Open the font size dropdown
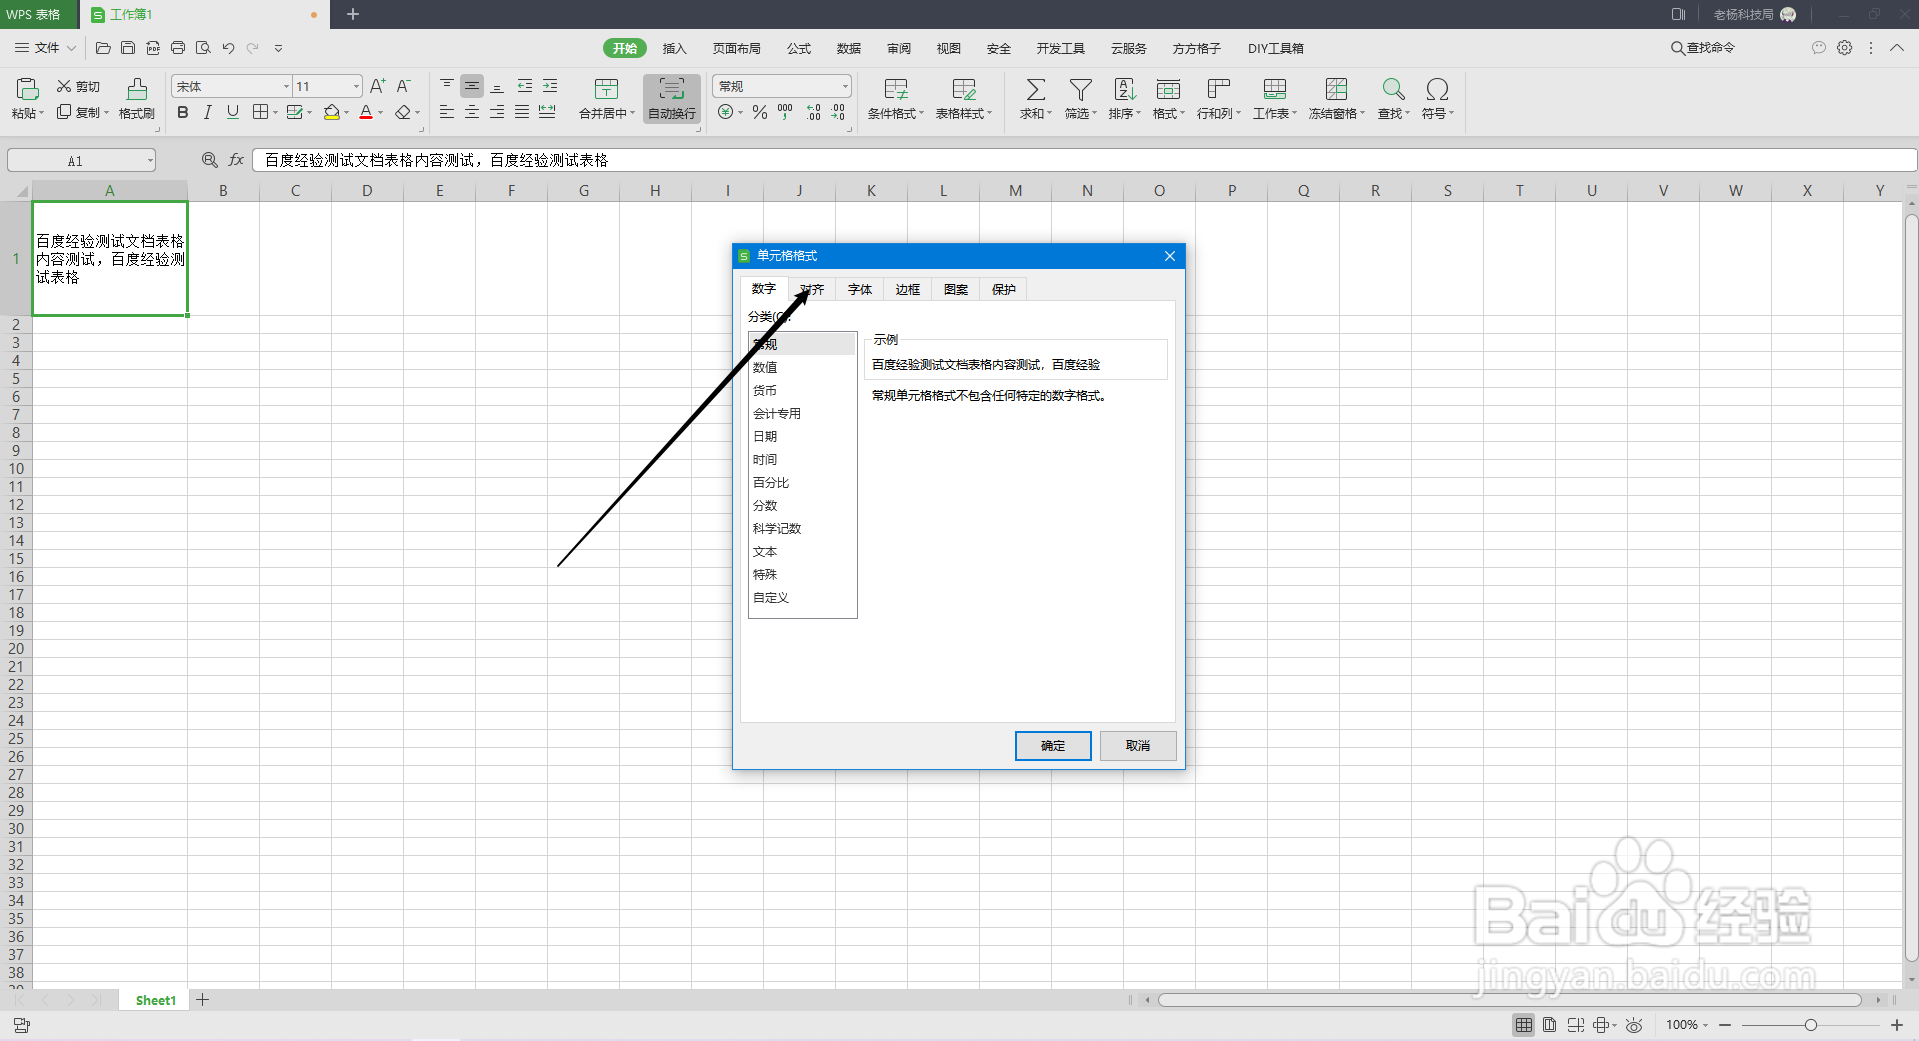 tap(356, 87)
